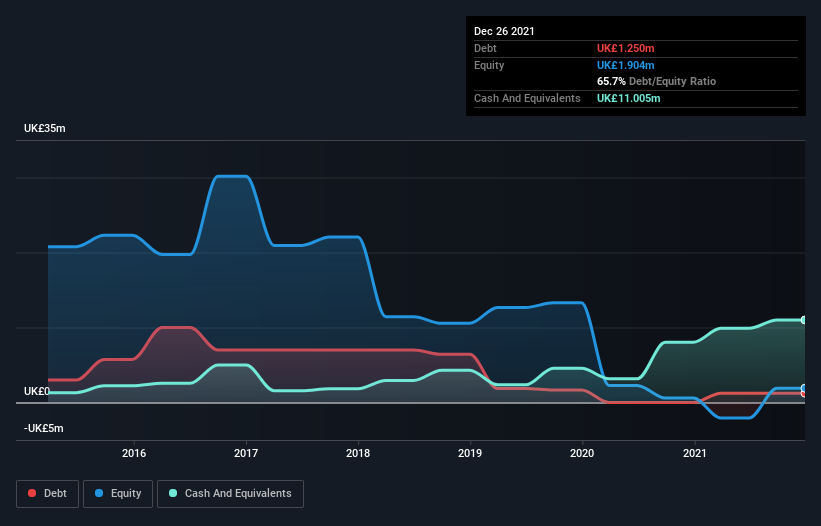The height and width of the screenshot is (526, 821).
Task: Click the 2021 x-axis label
Action: coord(695,453)
